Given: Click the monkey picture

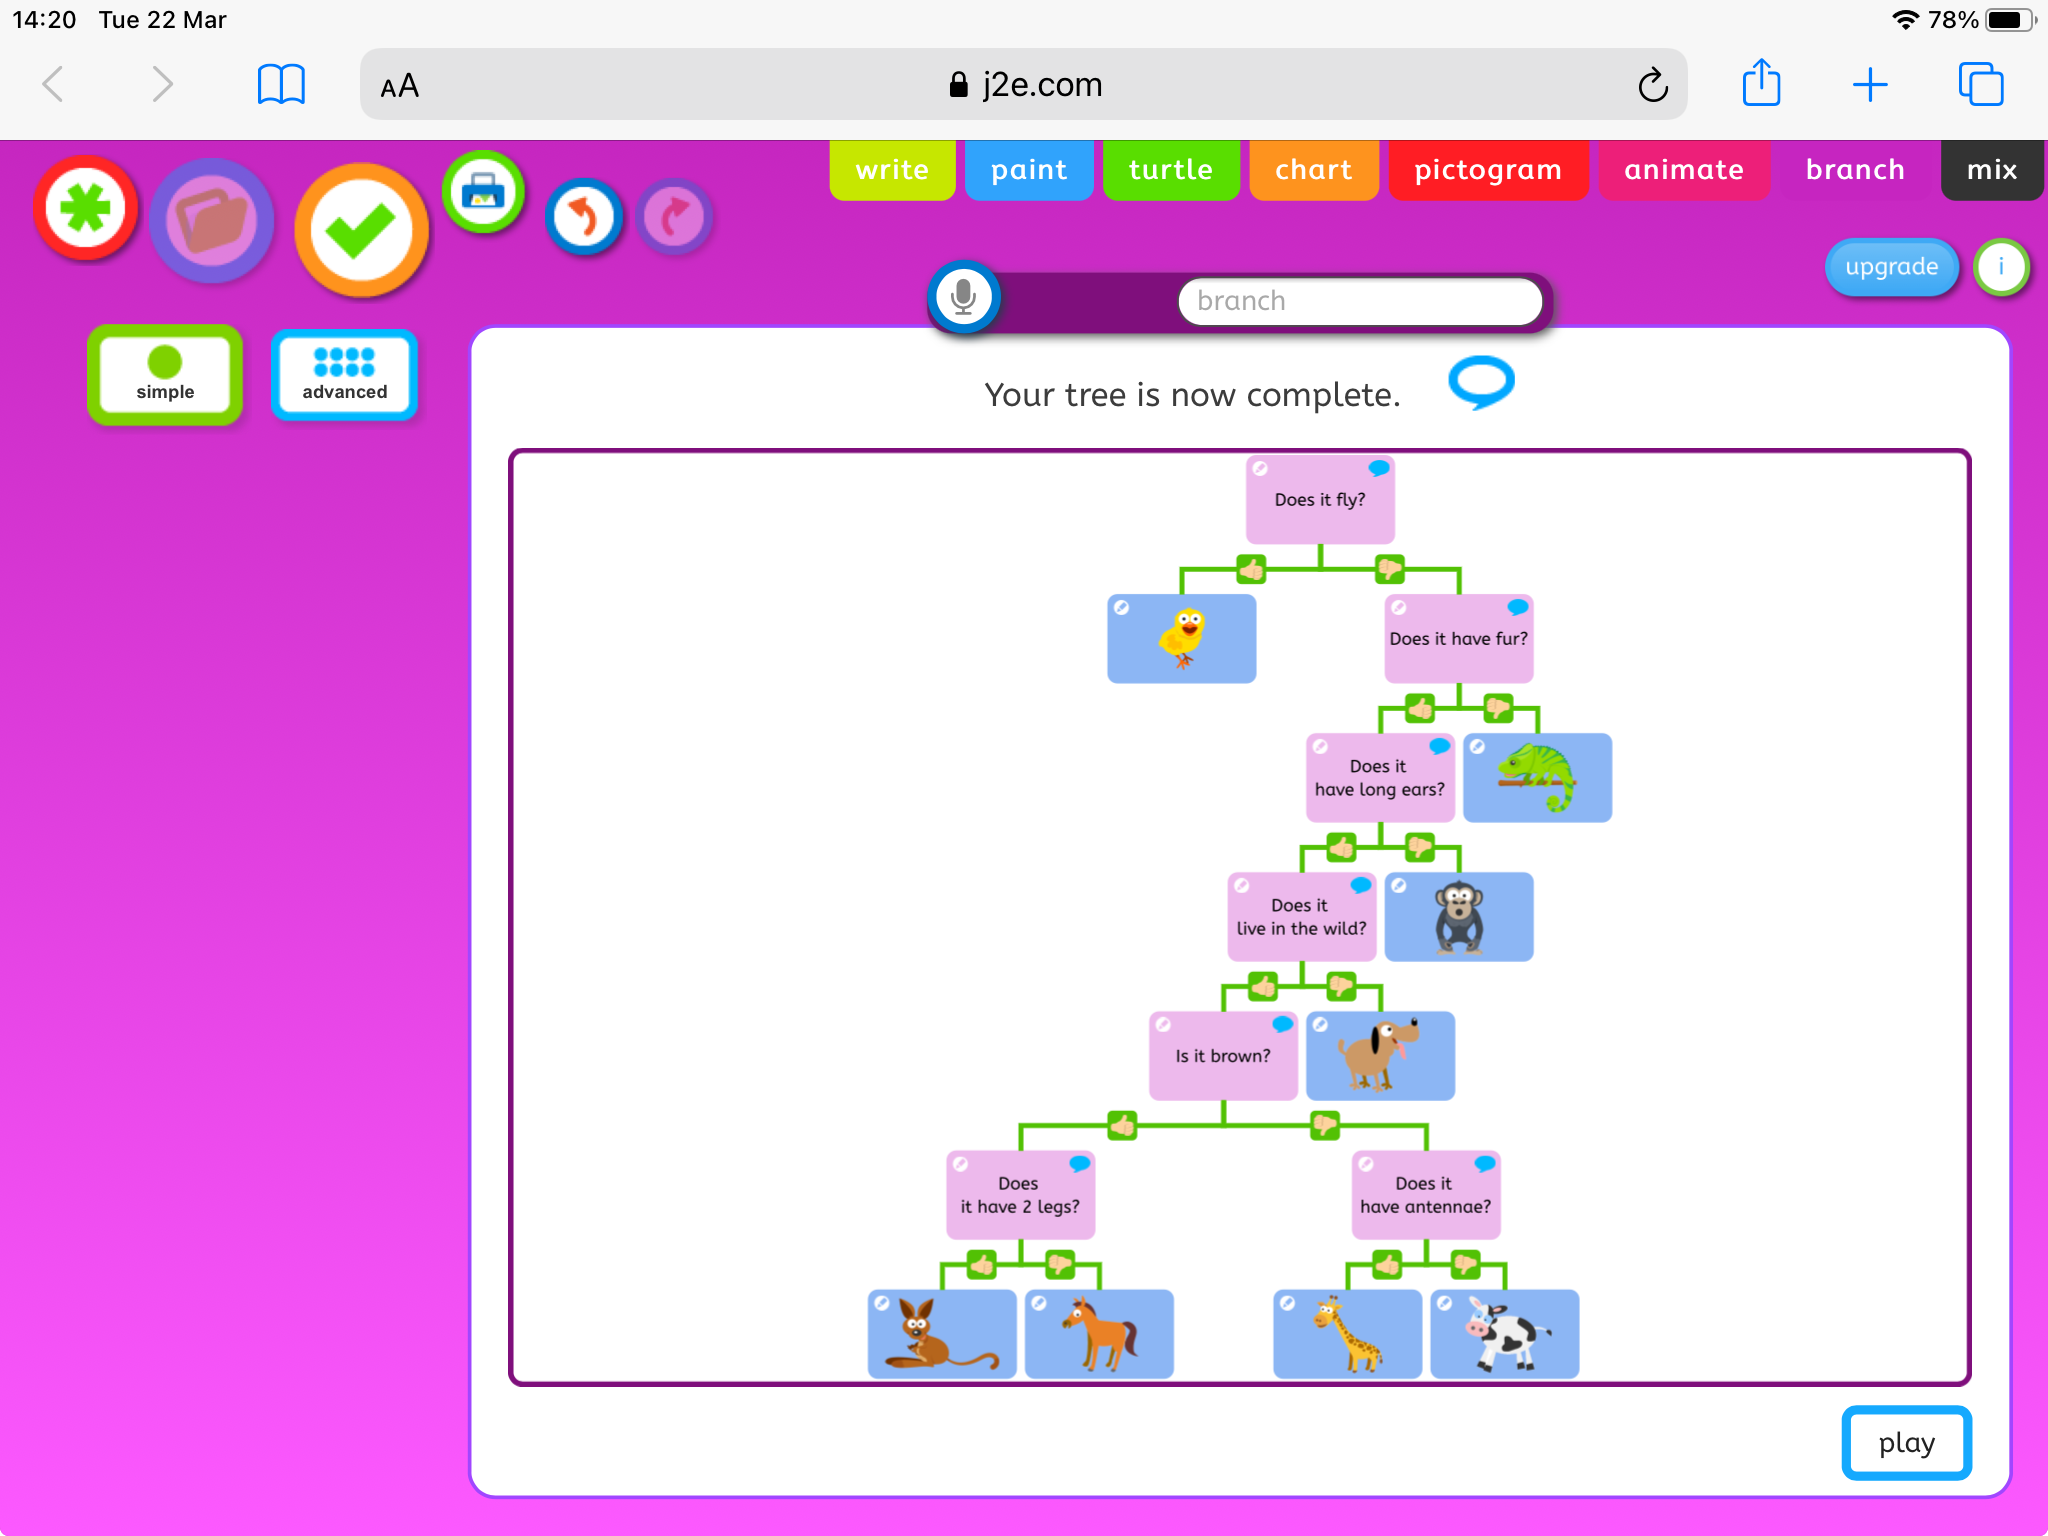Looking at the screenshot, I should point(1459,917).
